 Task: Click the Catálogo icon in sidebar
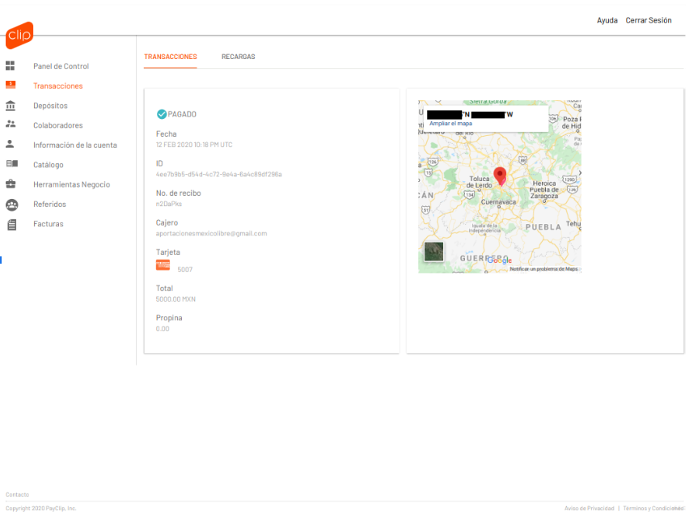11,164
